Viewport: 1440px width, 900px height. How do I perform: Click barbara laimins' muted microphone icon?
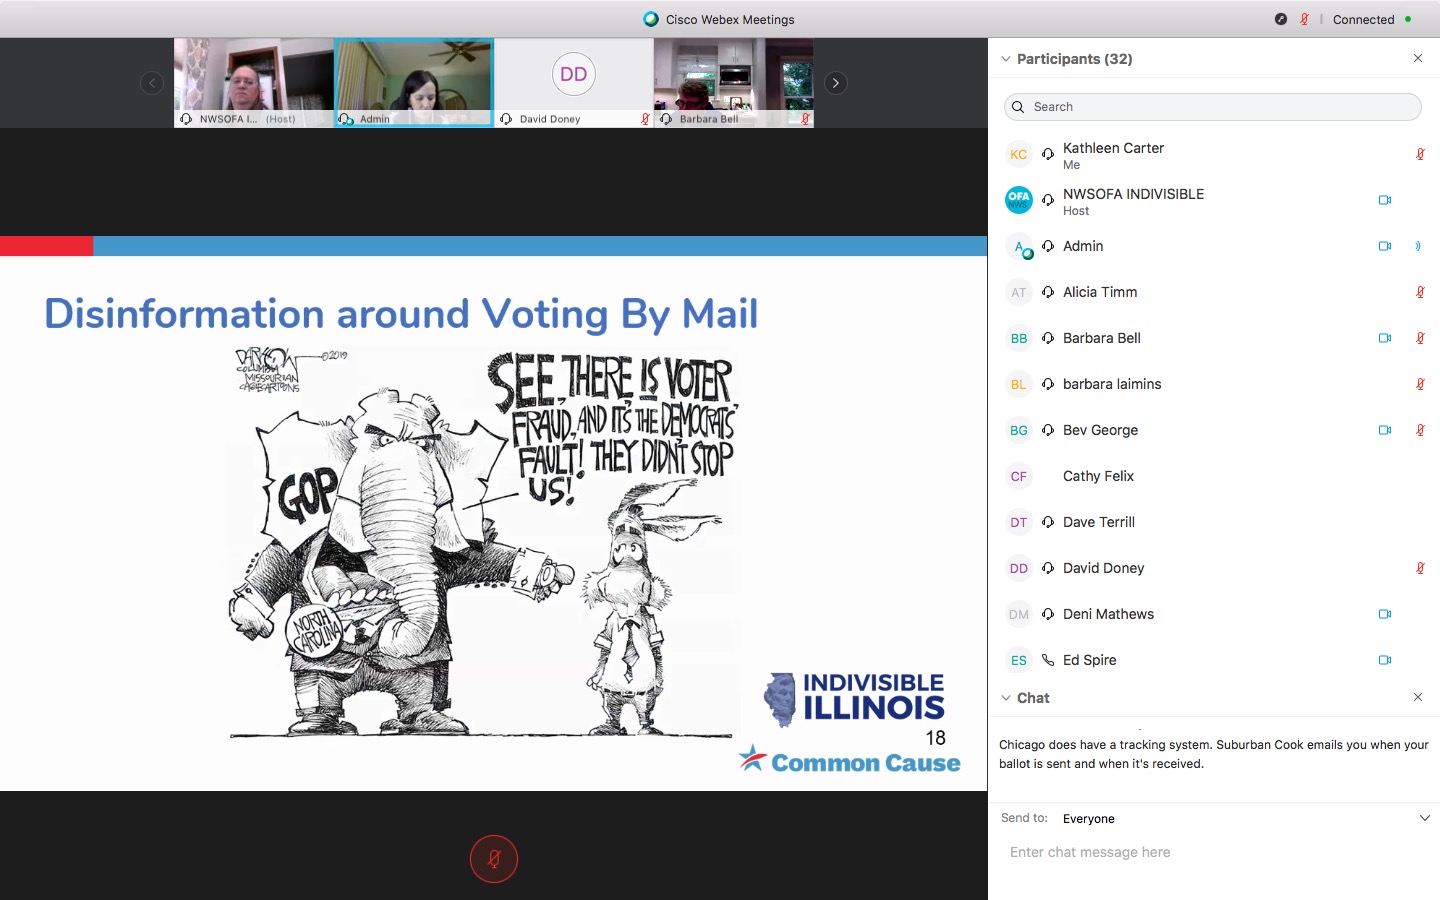point(1420,384)
